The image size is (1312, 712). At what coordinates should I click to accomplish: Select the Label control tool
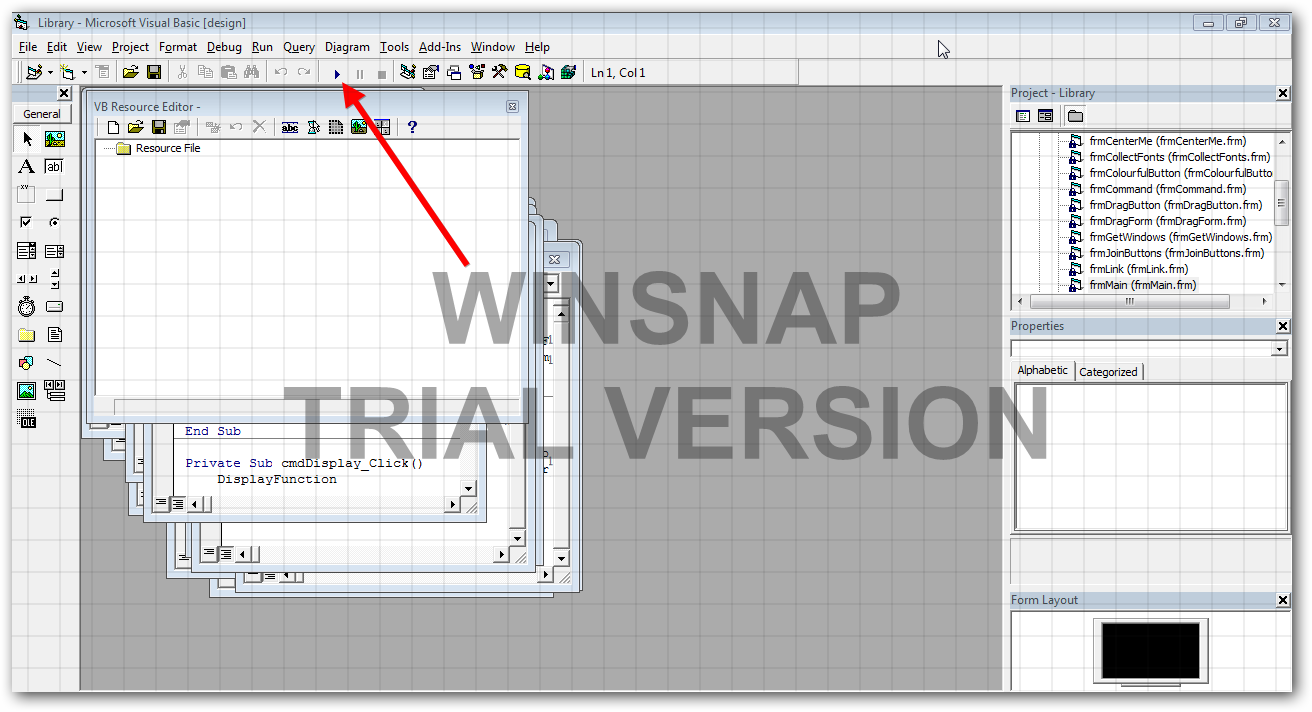coord(26,167)
